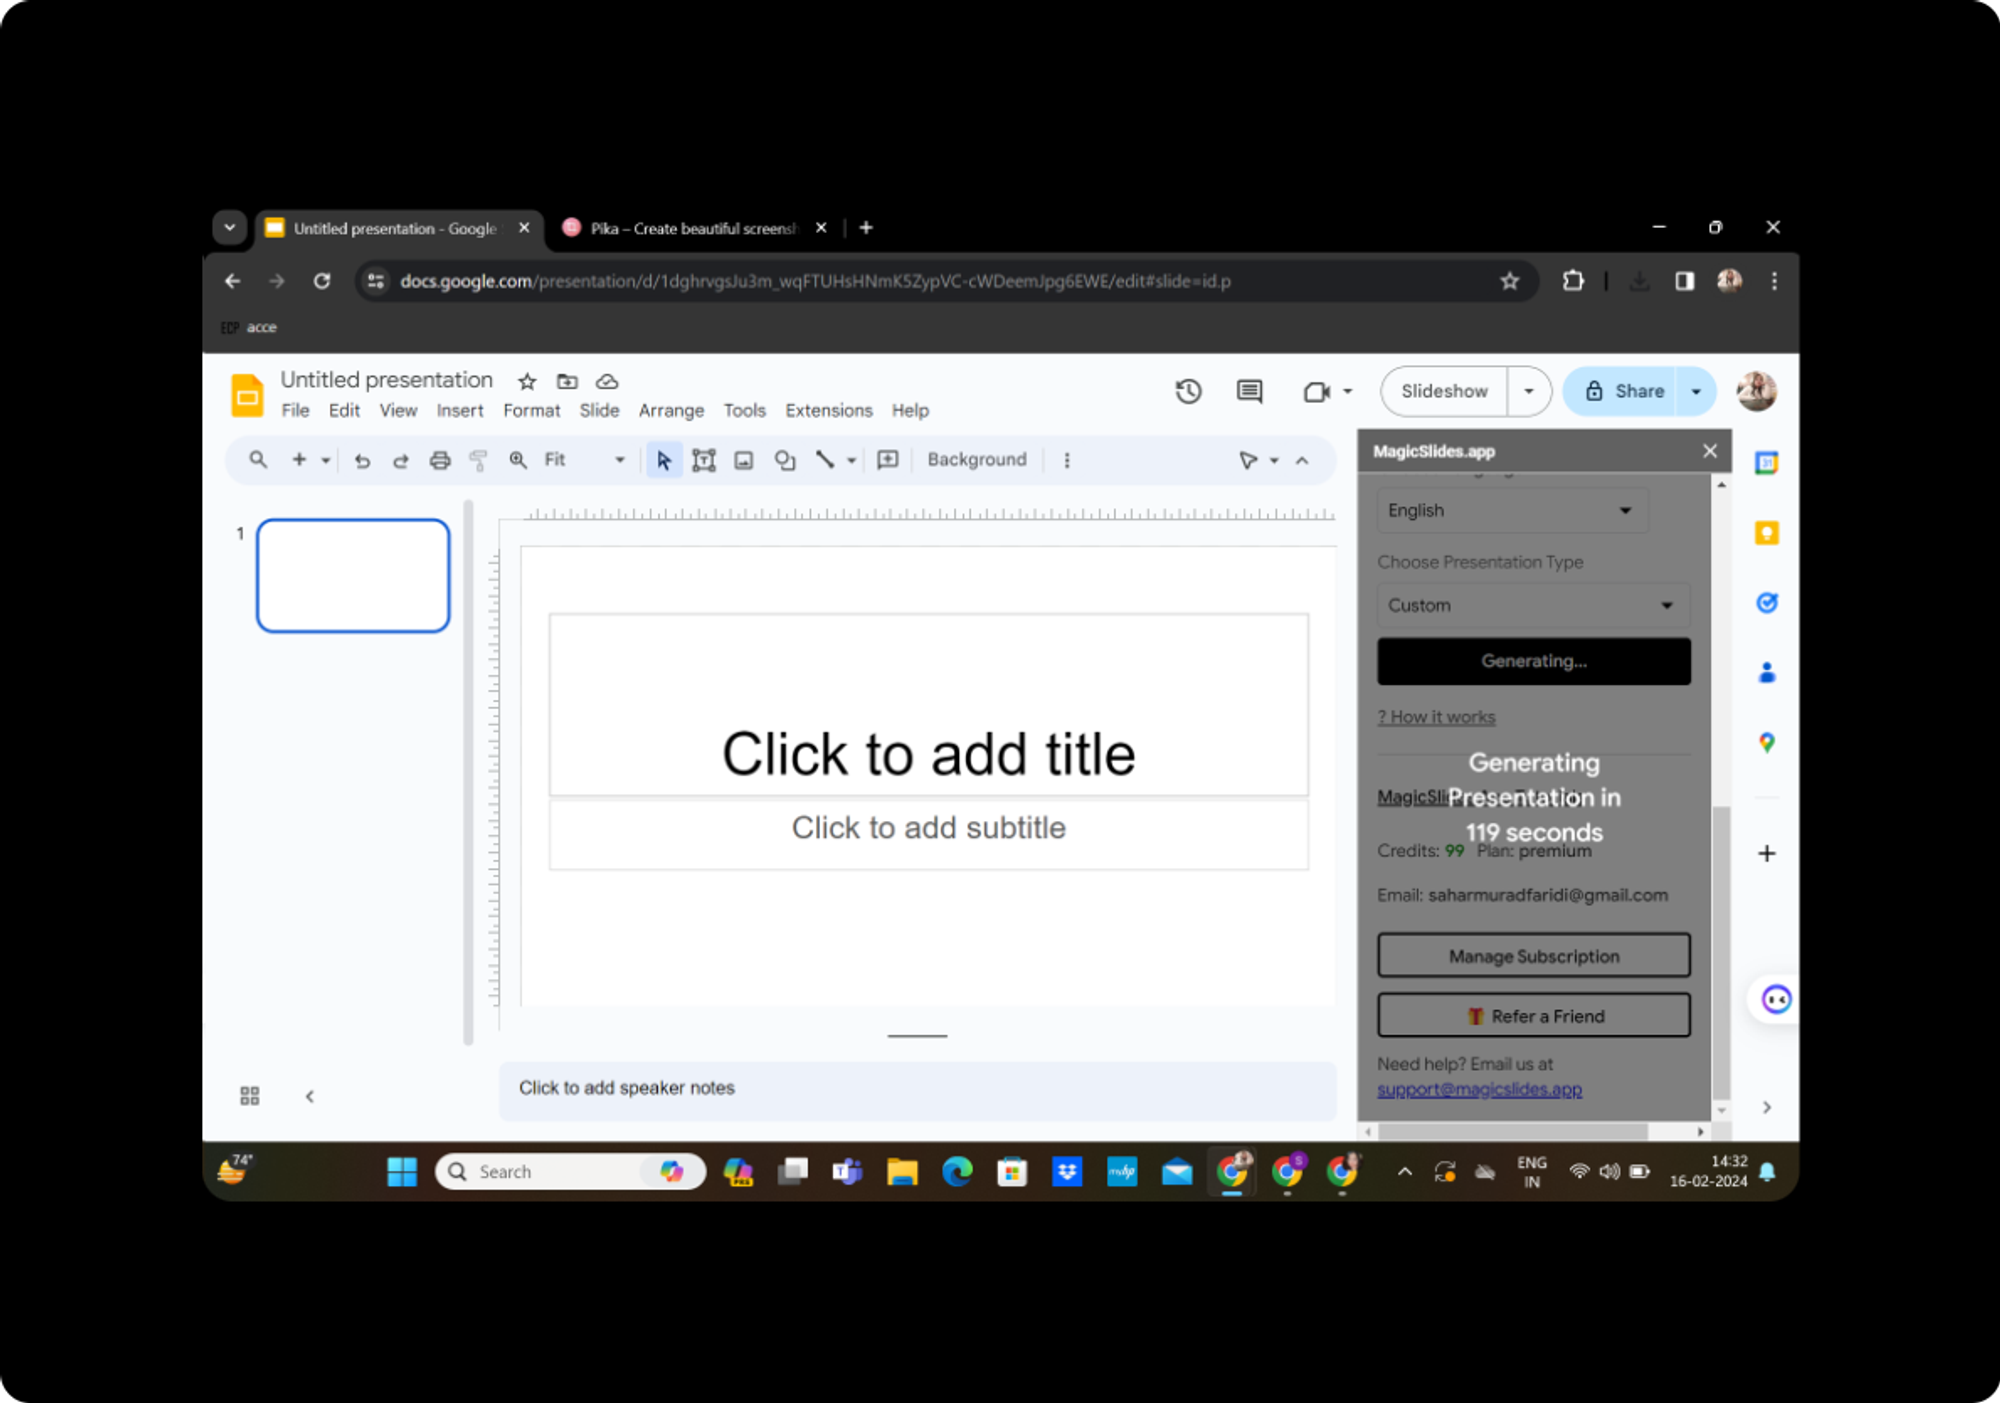Screen dimensions: 2000x1403
Task: Open the Arrange menu
Action: pyautogui.click(x=672, y=410)
